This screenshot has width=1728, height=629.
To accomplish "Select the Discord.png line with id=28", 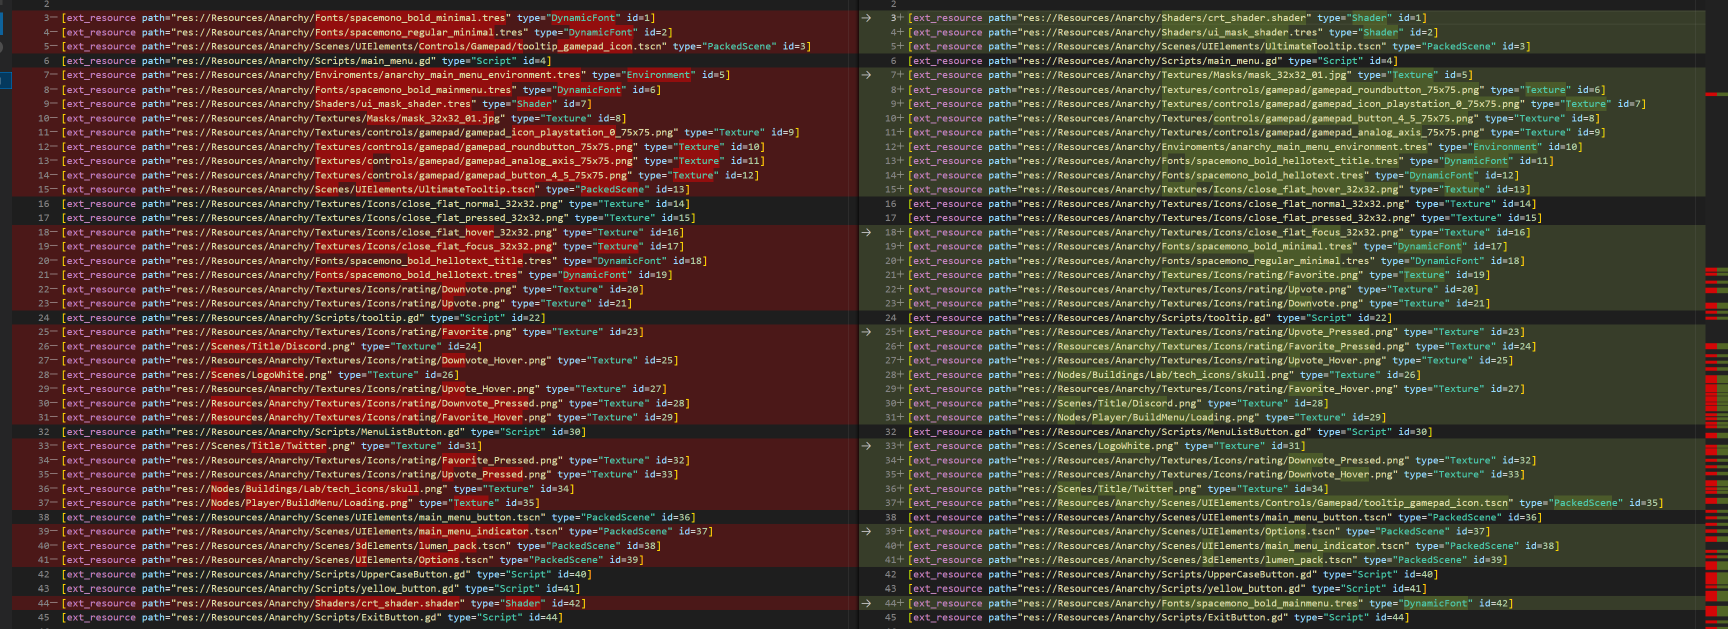I will tap(1118, 403).
